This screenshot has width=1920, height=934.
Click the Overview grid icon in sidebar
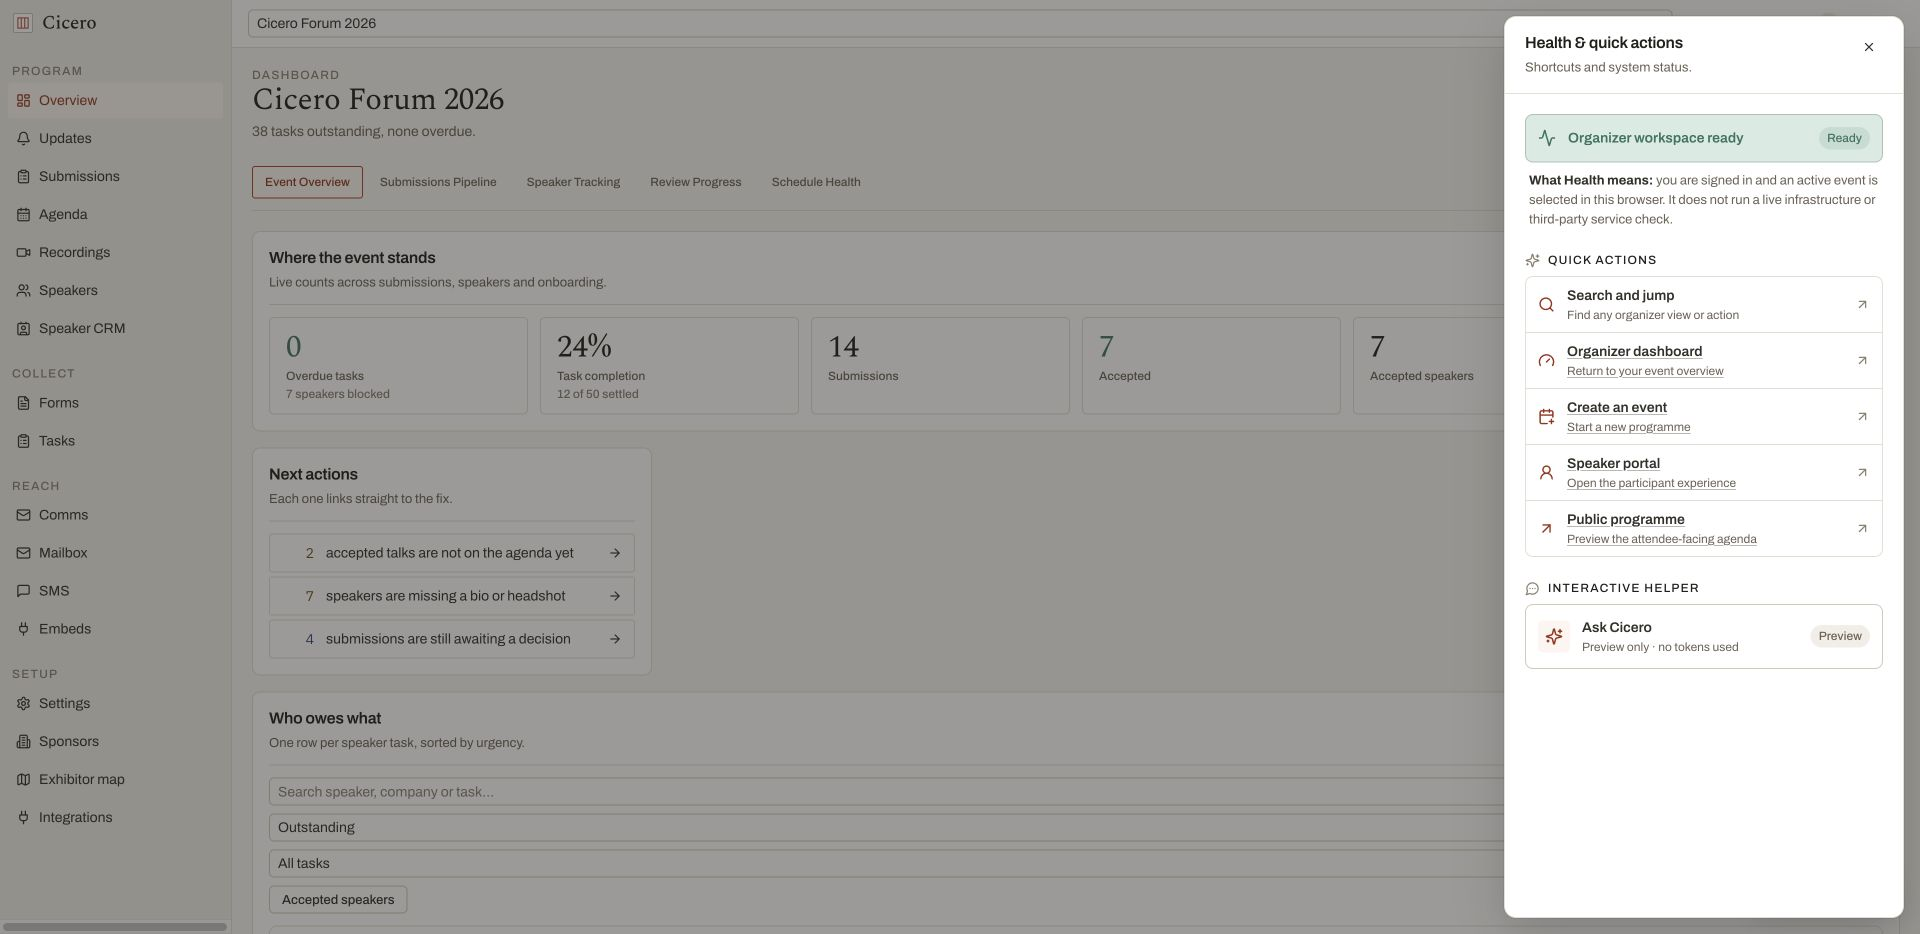click(23, 101)
